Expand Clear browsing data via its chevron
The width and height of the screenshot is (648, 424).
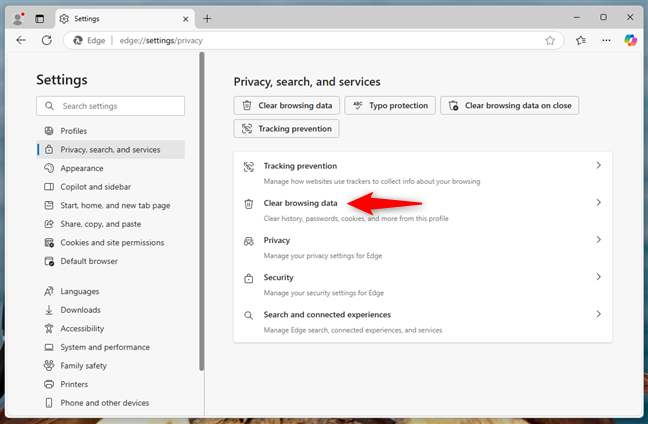tap(598, 202)
